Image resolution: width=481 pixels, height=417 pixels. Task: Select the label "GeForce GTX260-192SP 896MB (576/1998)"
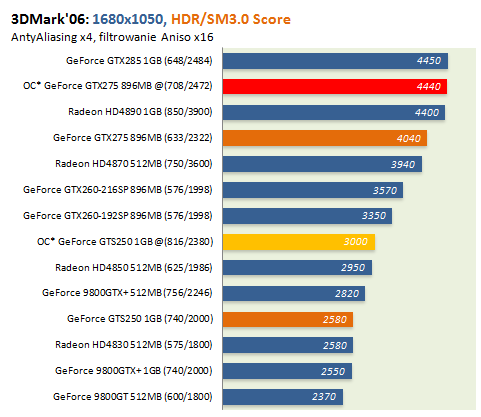pos(118,216)
